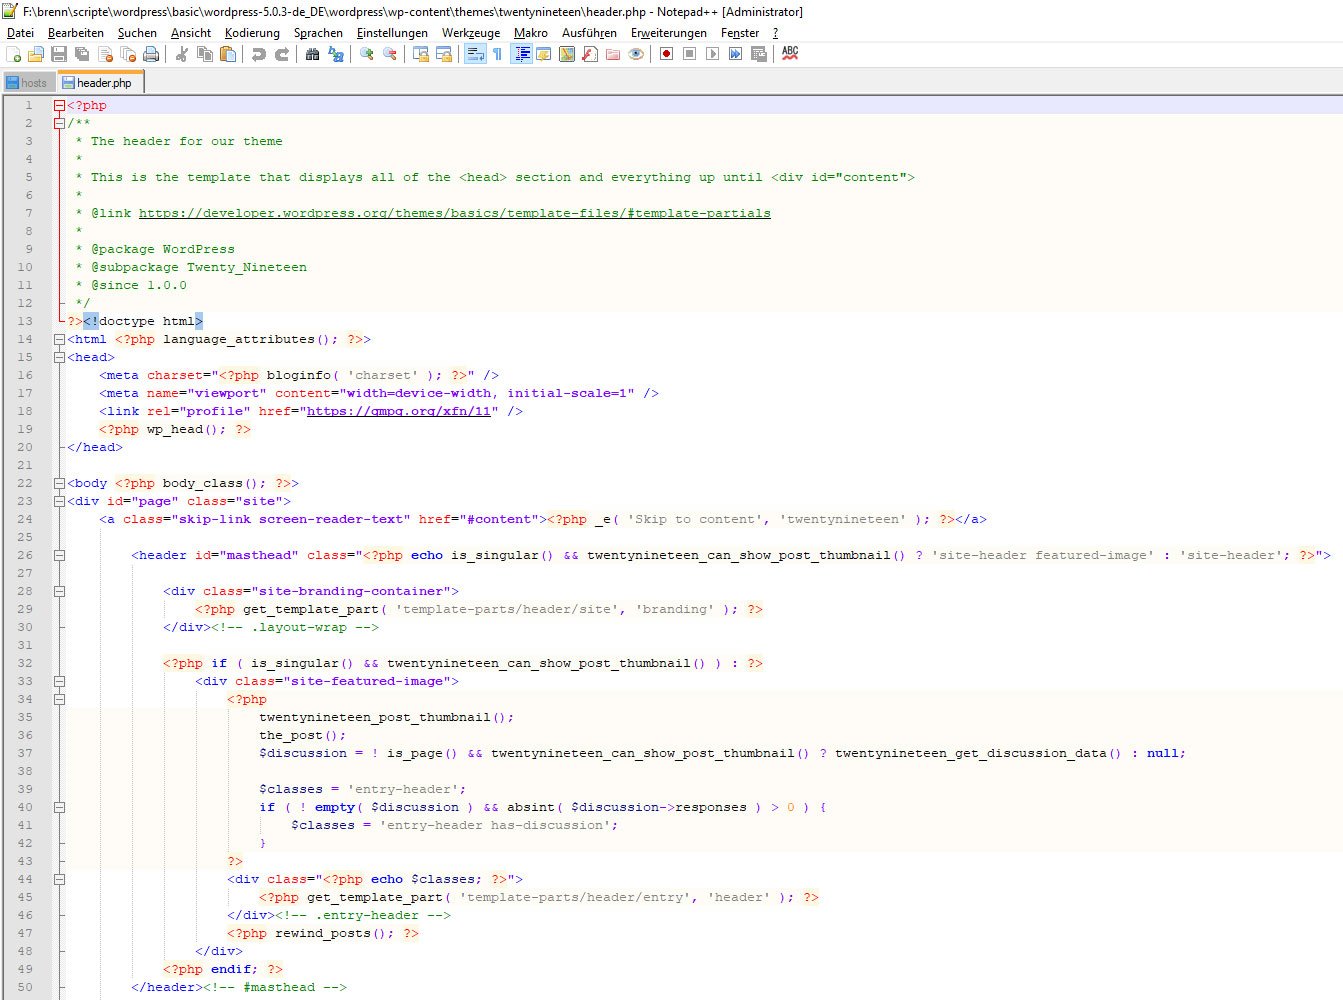Save current recorded macro icon
Screen dimensions: 1343x1000
pos(758,54)
